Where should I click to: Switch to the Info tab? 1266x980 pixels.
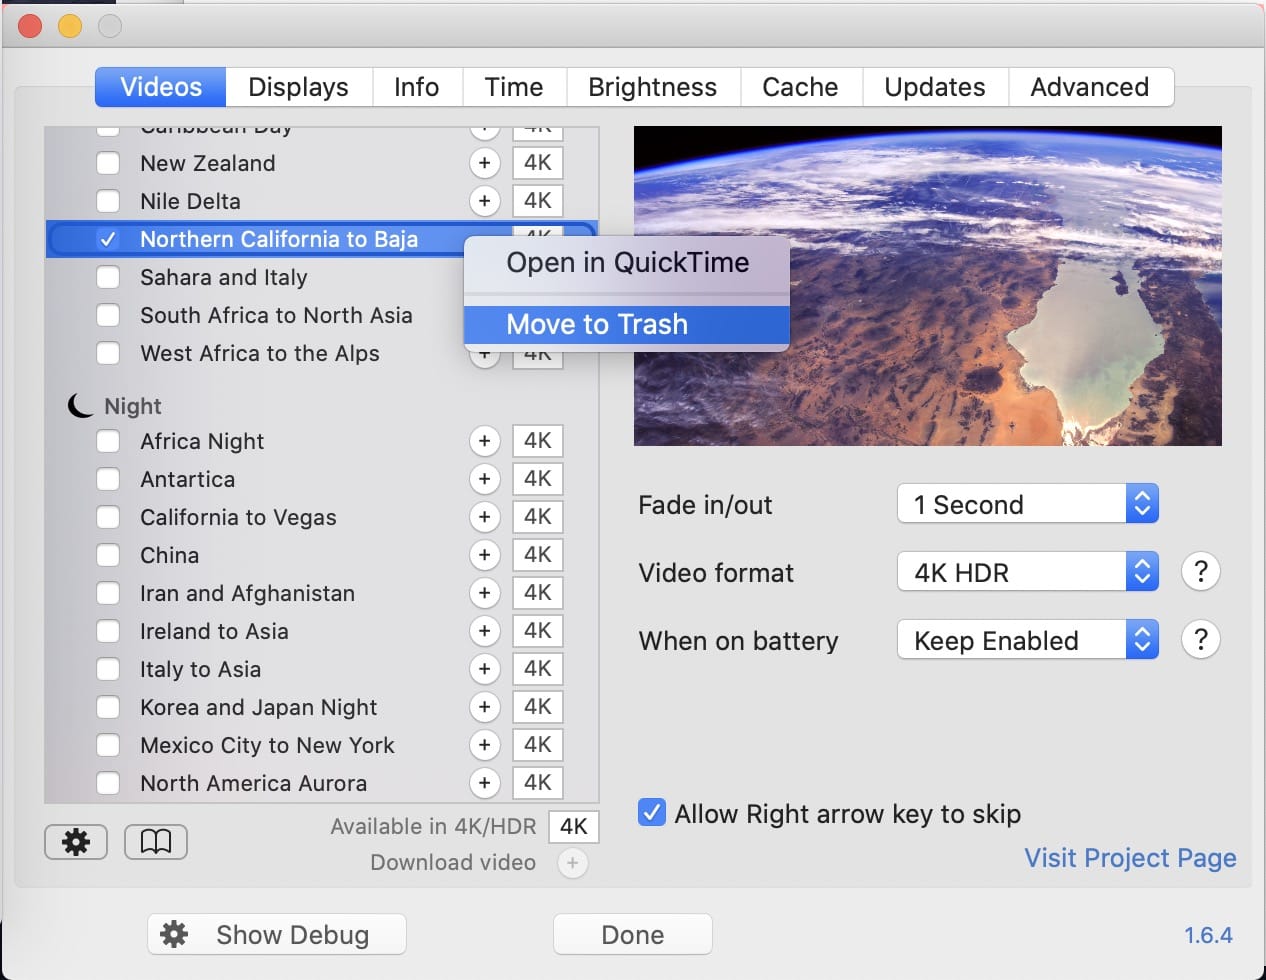[417, 87]
